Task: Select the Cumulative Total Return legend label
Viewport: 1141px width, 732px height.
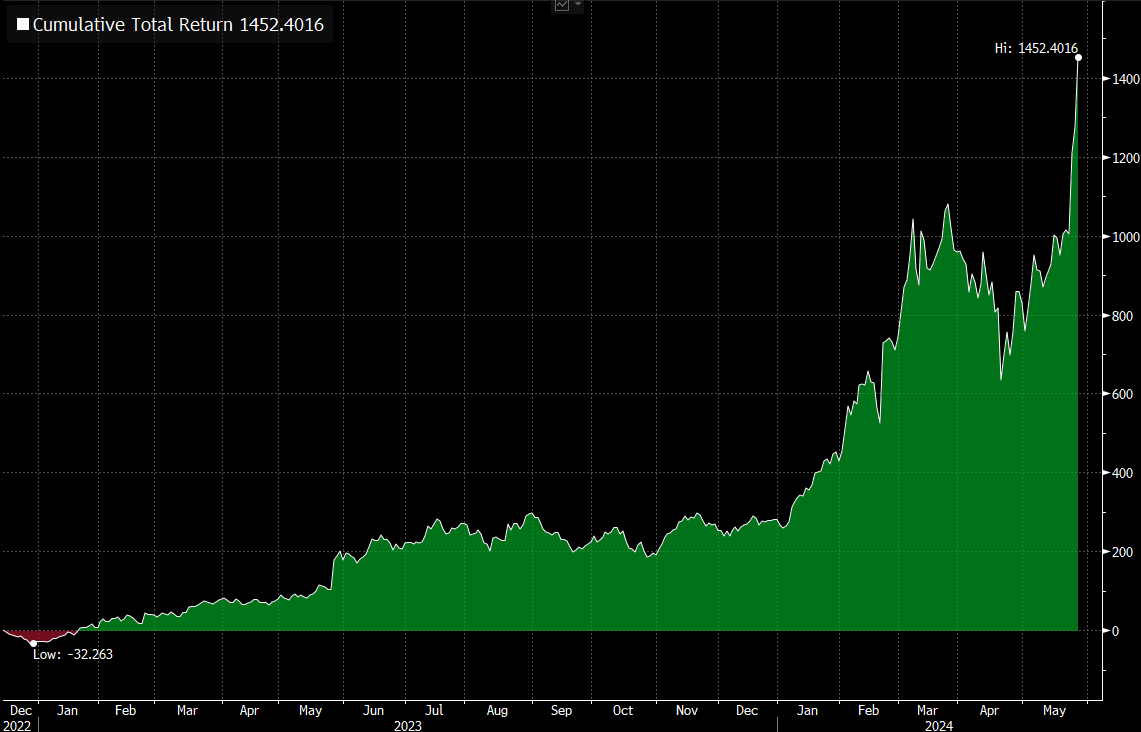Action: click(x=178, y=25)
